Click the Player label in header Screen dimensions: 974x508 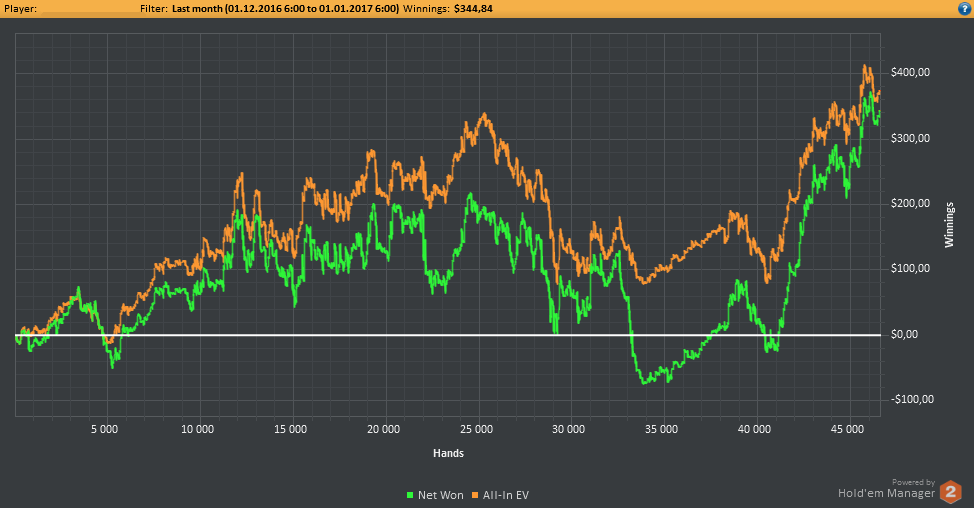20,9
